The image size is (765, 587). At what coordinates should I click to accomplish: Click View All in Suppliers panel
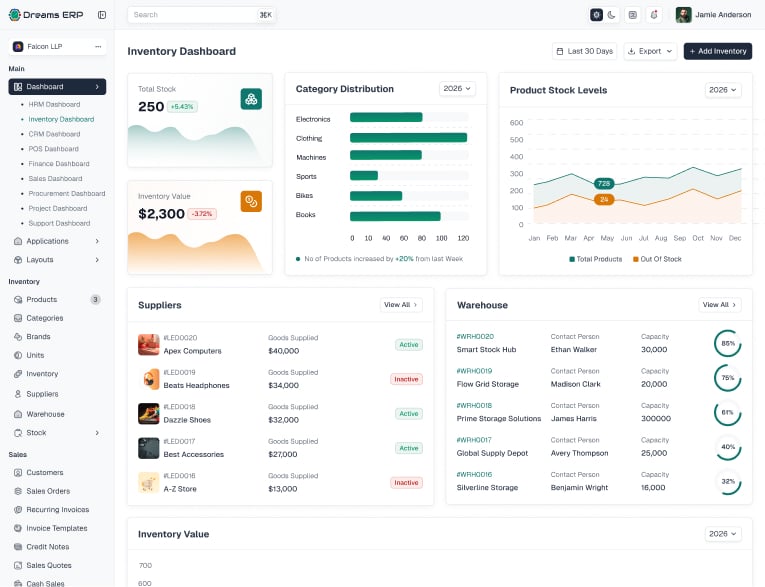[x=401, y=304]
